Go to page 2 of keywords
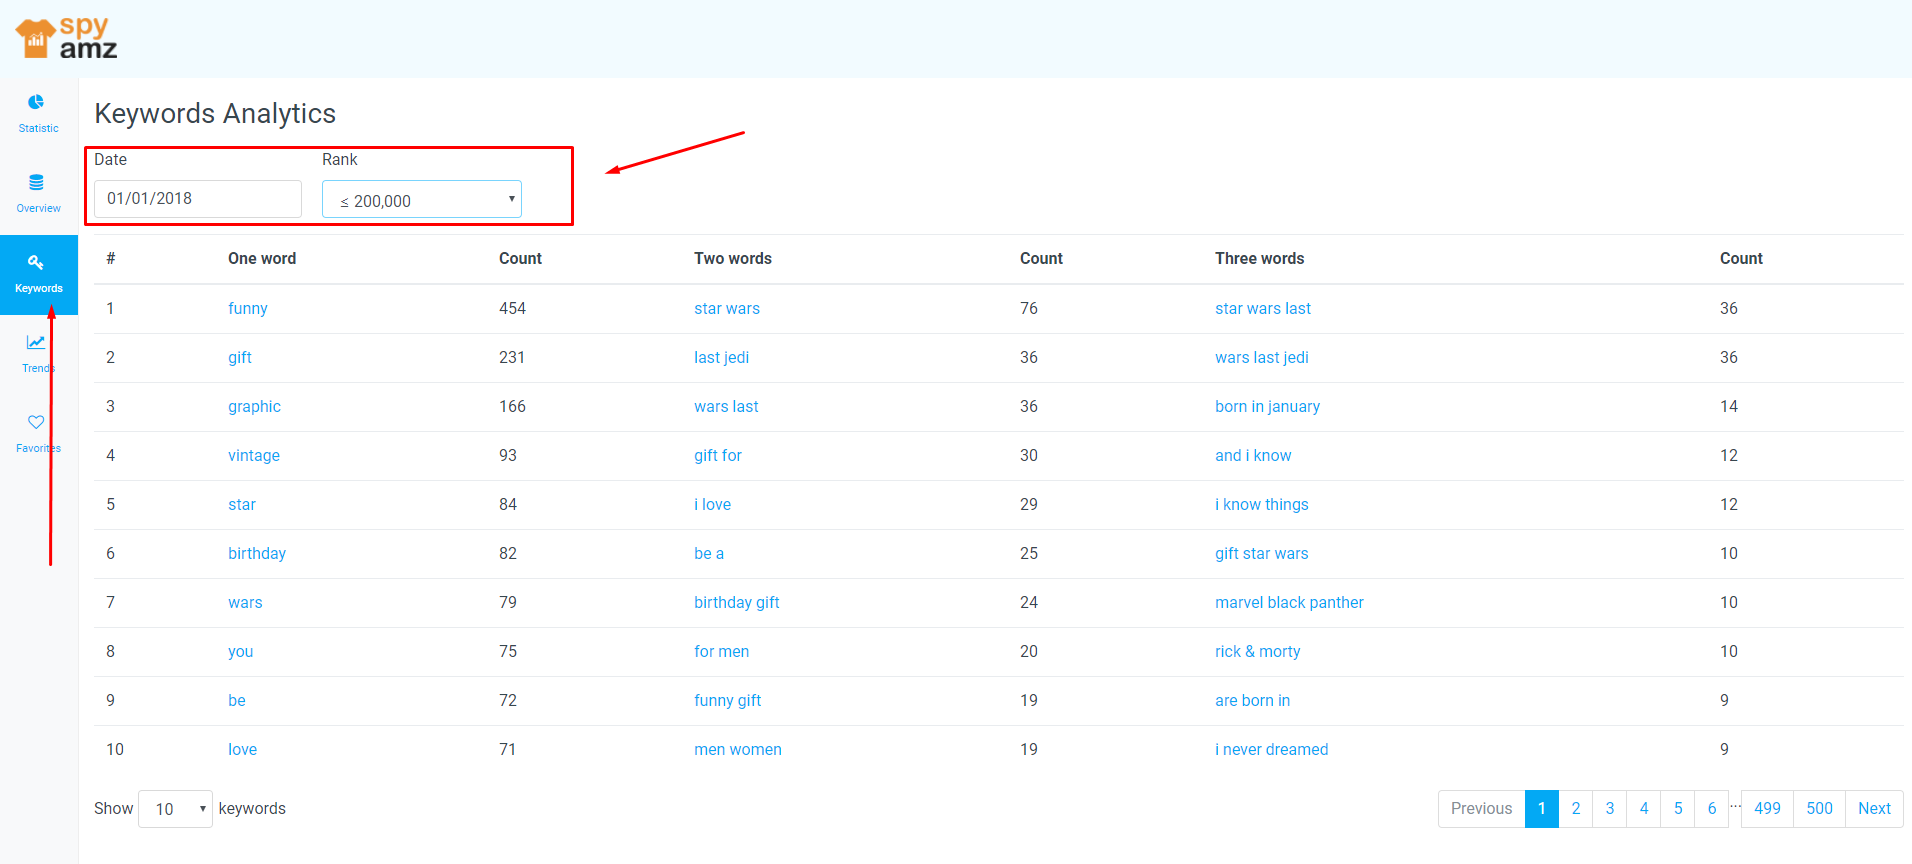 tap(1576, 808)
